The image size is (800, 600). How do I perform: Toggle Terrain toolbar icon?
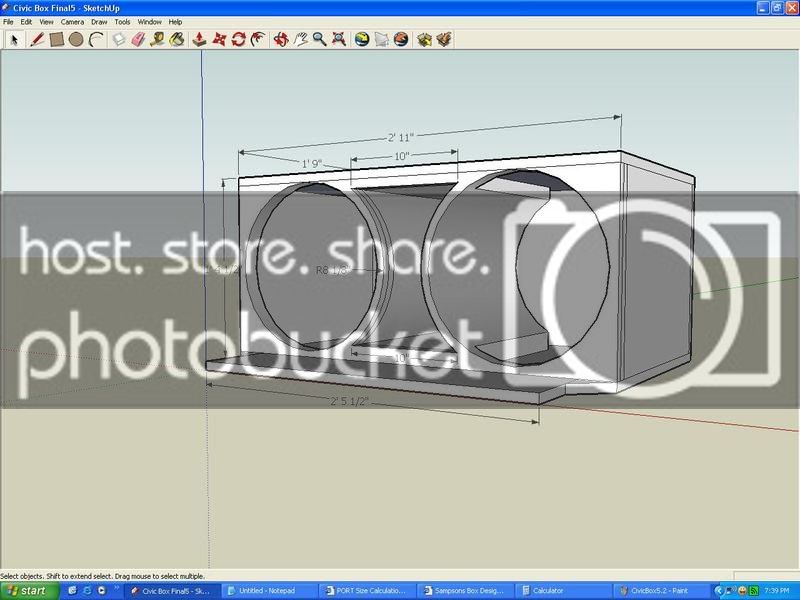pyautogui.click(x=382, y=39)
